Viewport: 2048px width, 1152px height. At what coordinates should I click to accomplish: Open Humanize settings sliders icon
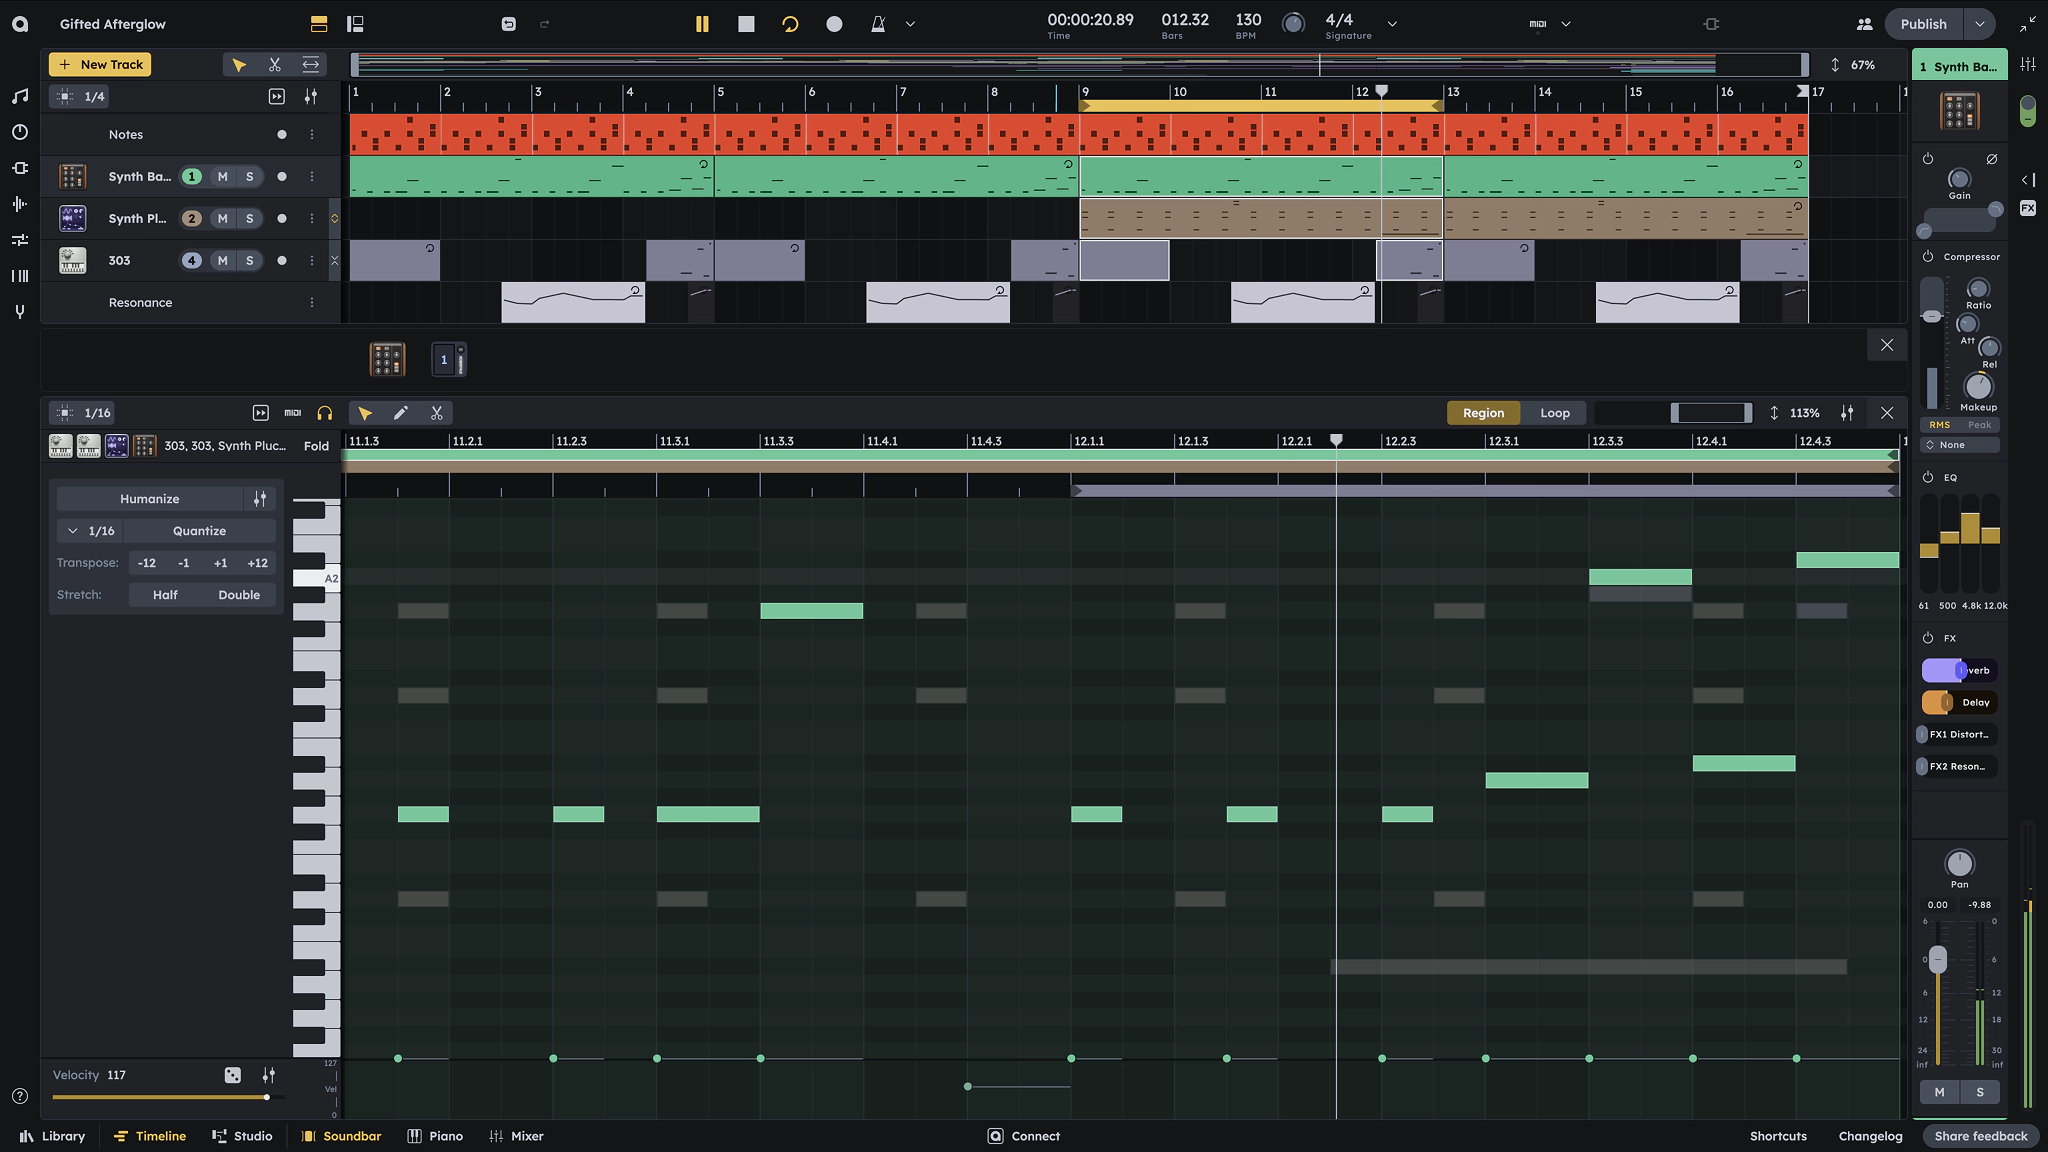(260, 498)
